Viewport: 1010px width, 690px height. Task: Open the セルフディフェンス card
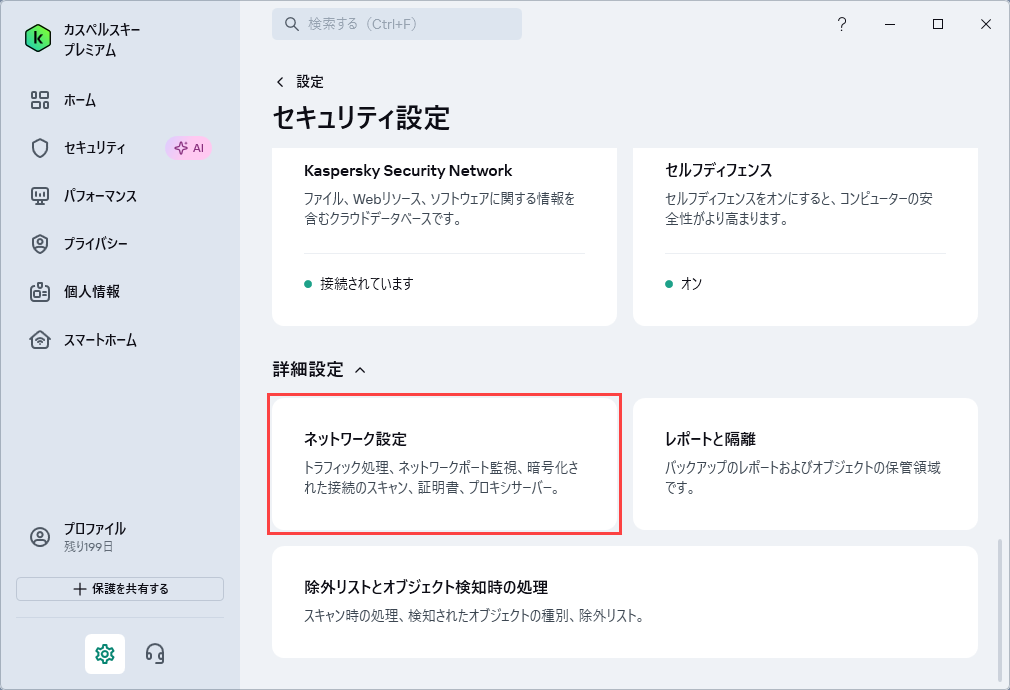(x=805, y=236)
